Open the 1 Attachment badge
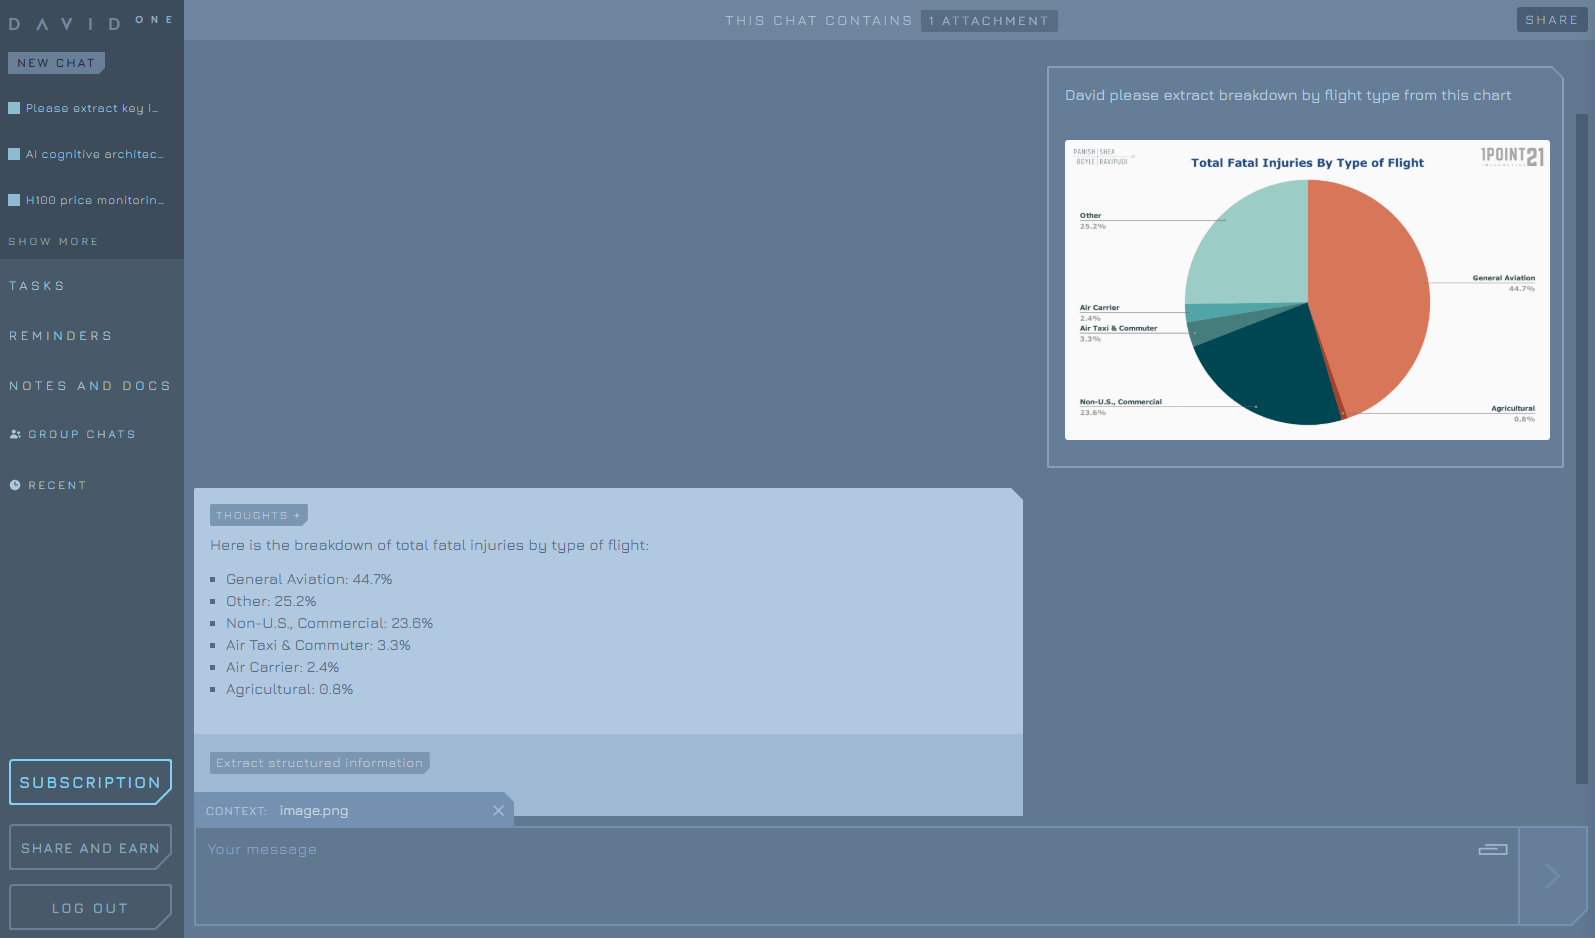The image size is (1595, 938). 988,21
